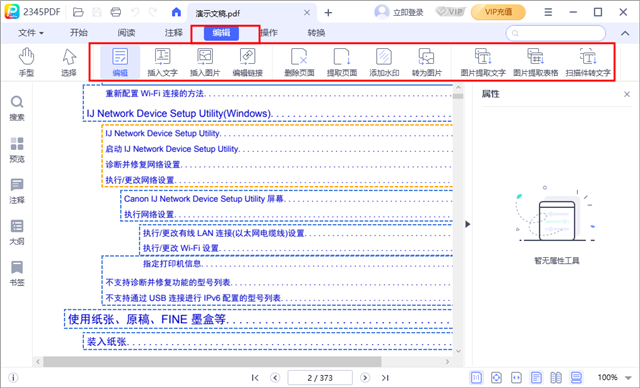This screenshot has width=640, height=388.
Task: Select the 选择 pointer tool
Action: [69, 62]
